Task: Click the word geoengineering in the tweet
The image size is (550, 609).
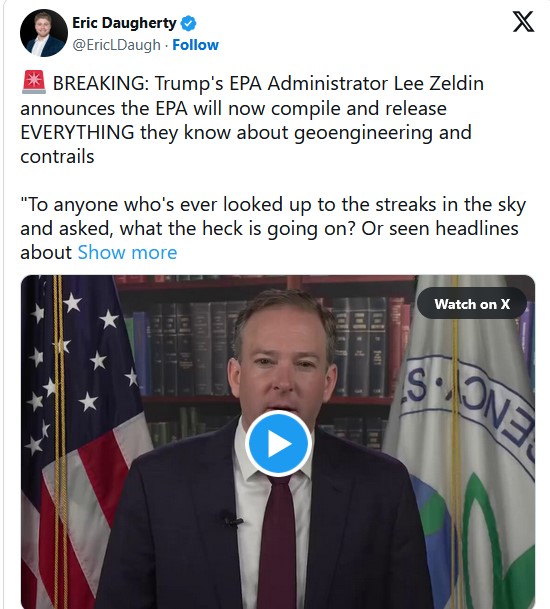Action: (x=363, y=133)
